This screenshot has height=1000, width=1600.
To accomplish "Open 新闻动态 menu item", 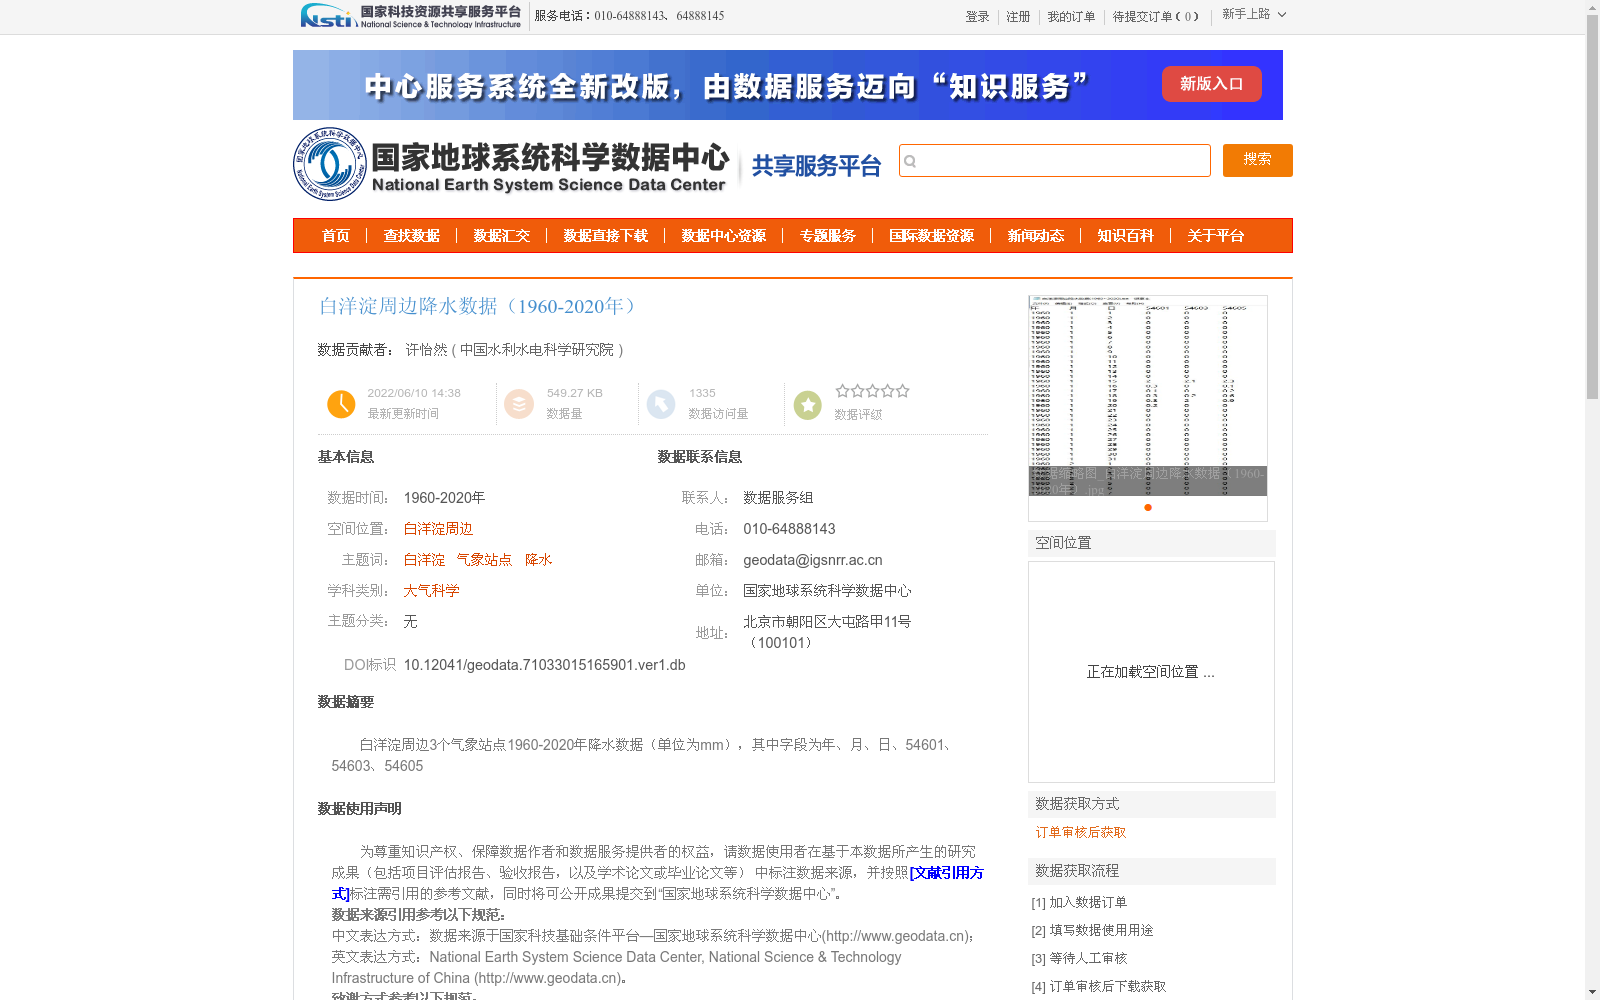I will point(1036,236).
